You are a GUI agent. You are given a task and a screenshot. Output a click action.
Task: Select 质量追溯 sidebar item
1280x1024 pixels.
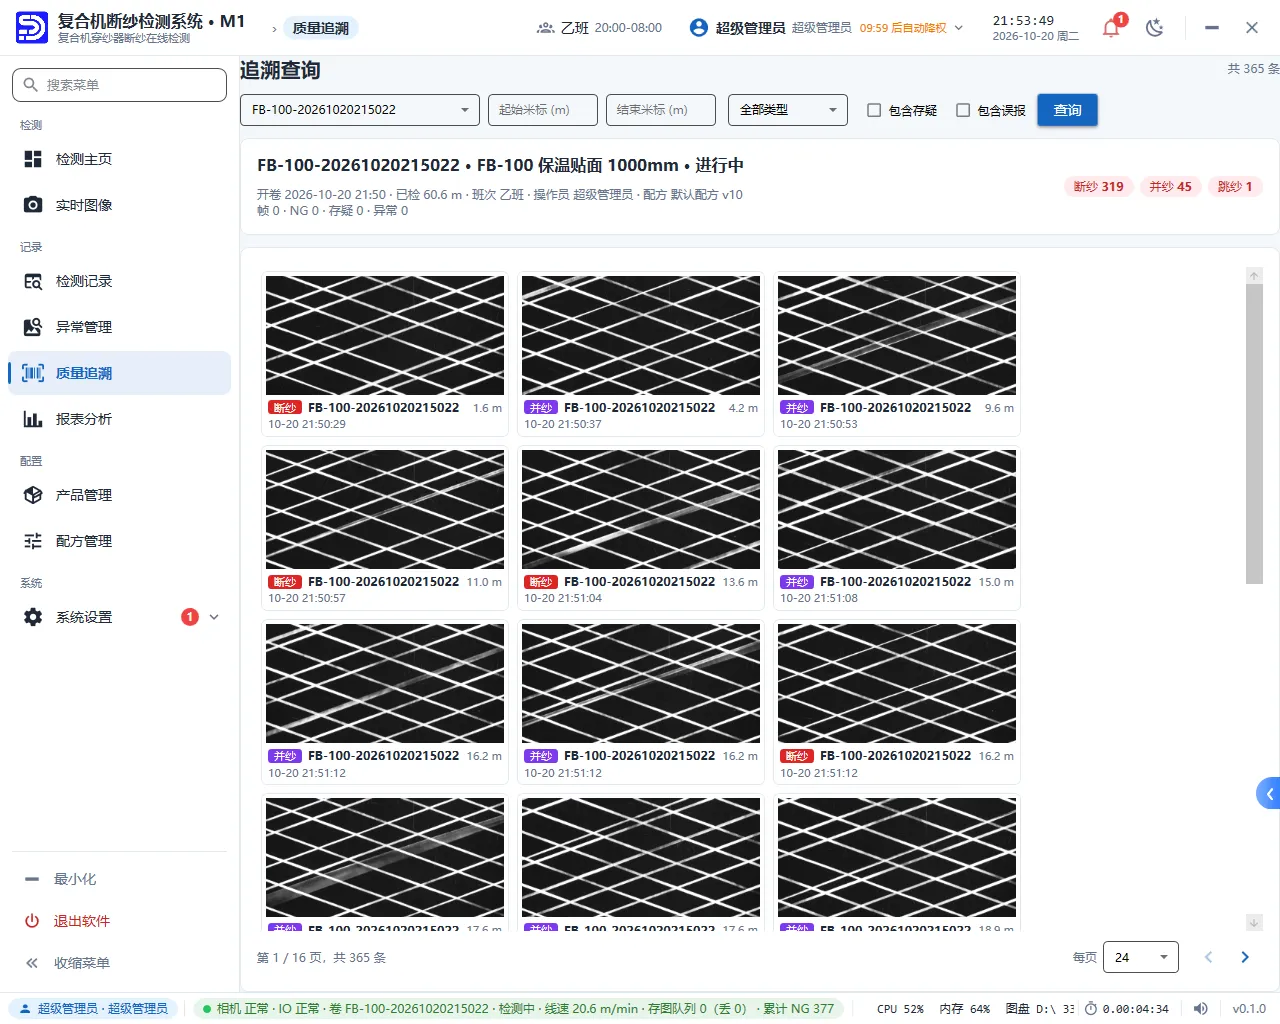click(119, 373)
